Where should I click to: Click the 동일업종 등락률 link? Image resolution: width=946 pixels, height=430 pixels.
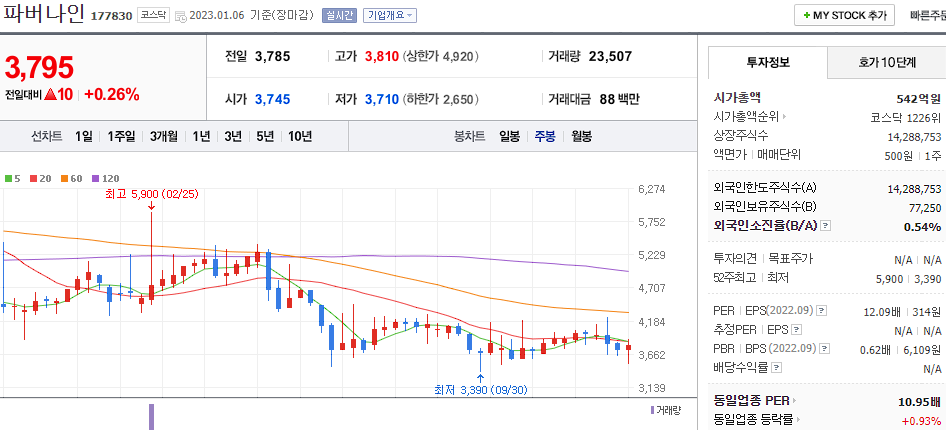754,419
